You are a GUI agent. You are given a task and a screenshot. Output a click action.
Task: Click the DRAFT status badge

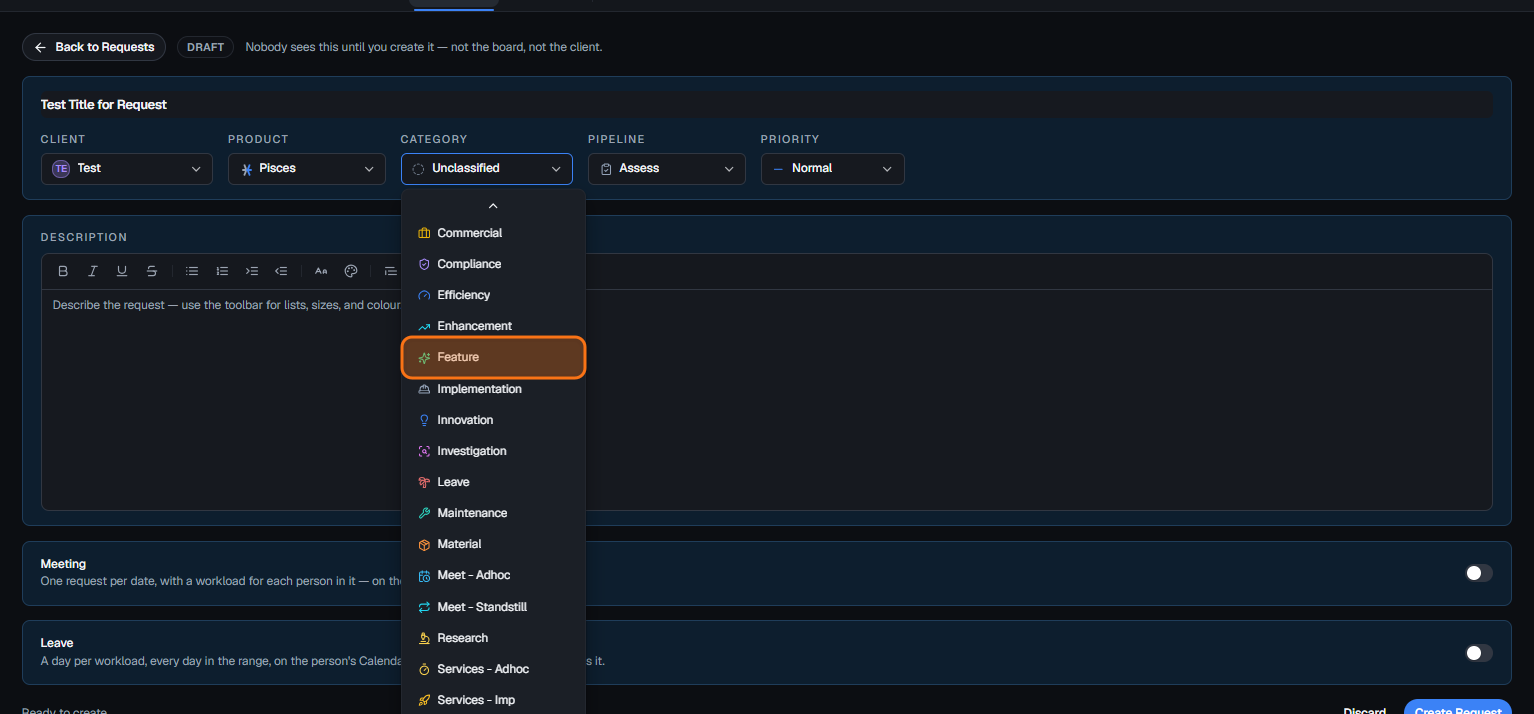205,47
